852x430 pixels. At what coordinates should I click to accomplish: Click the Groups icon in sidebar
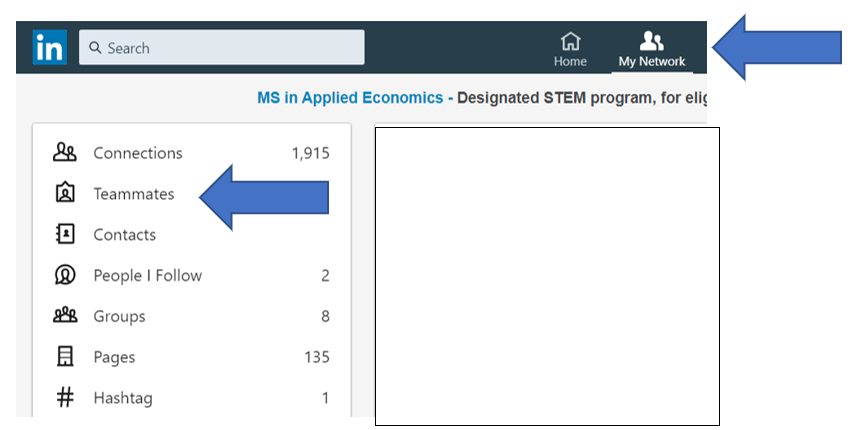coord(65,315)
